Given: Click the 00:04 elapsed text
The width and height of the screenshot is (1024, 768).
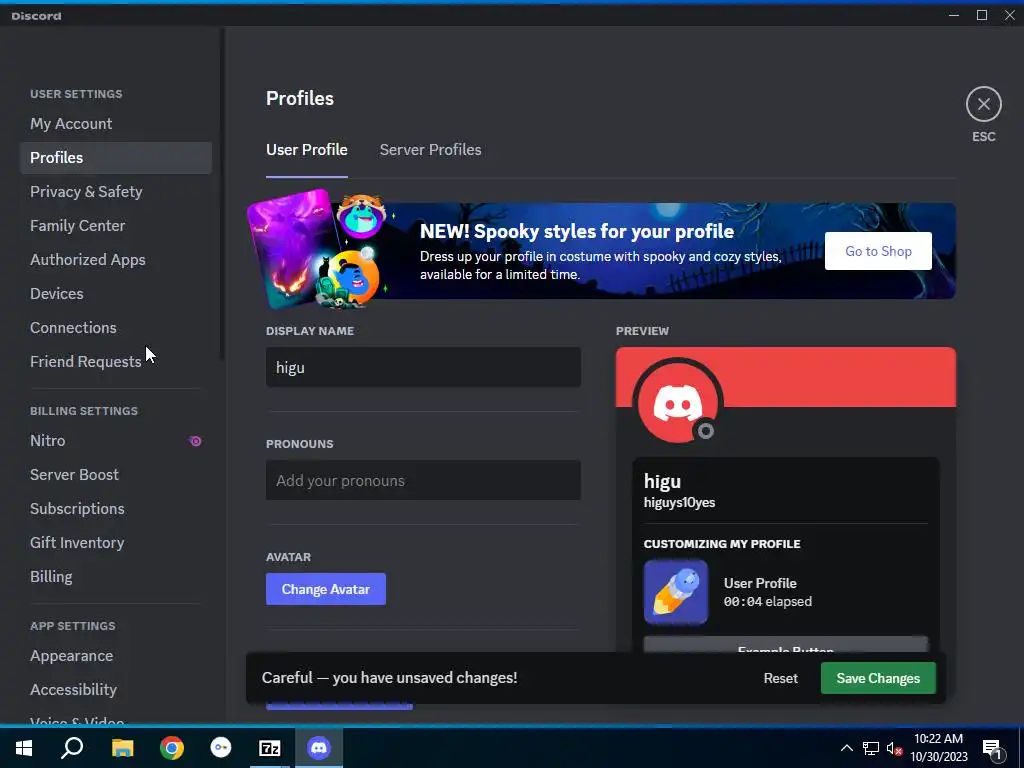Looking at the screenshot, I should coord(767,601).
